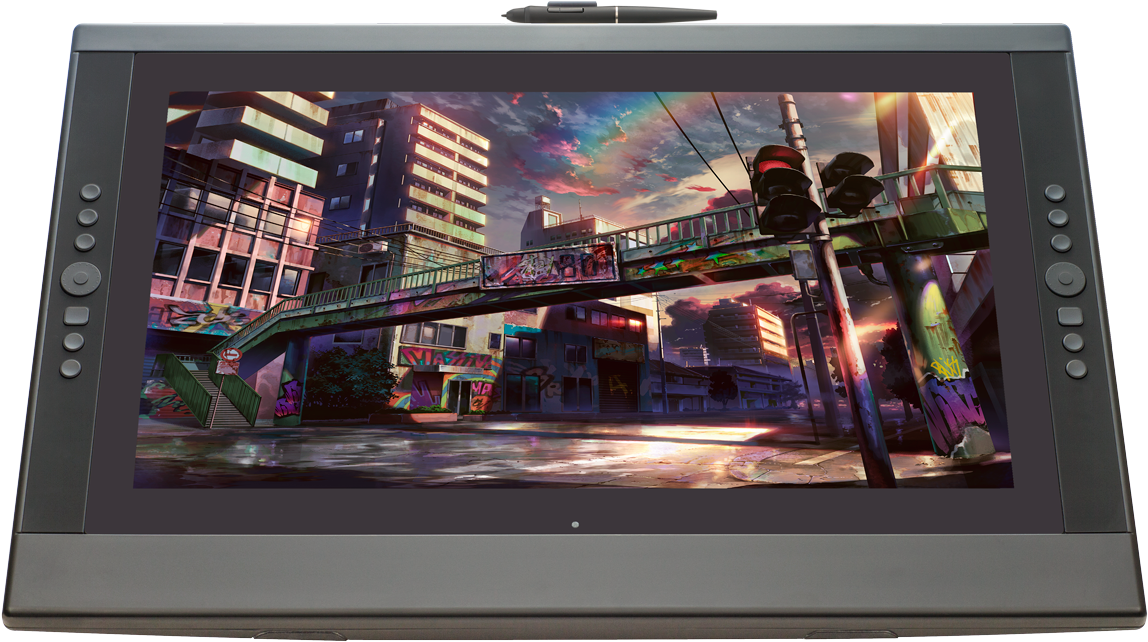Click round button just below right square button

(x=1073, y=342)
